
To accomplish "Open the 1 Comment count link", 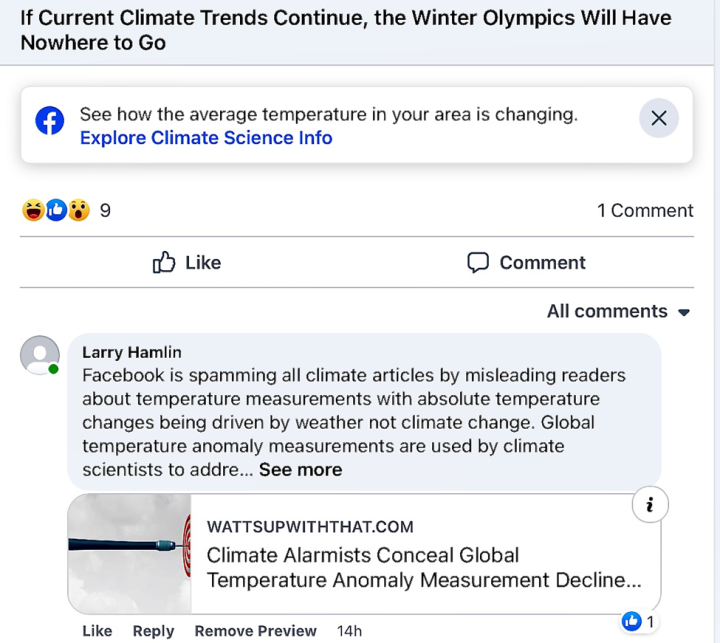I will [x=645, y=210].
